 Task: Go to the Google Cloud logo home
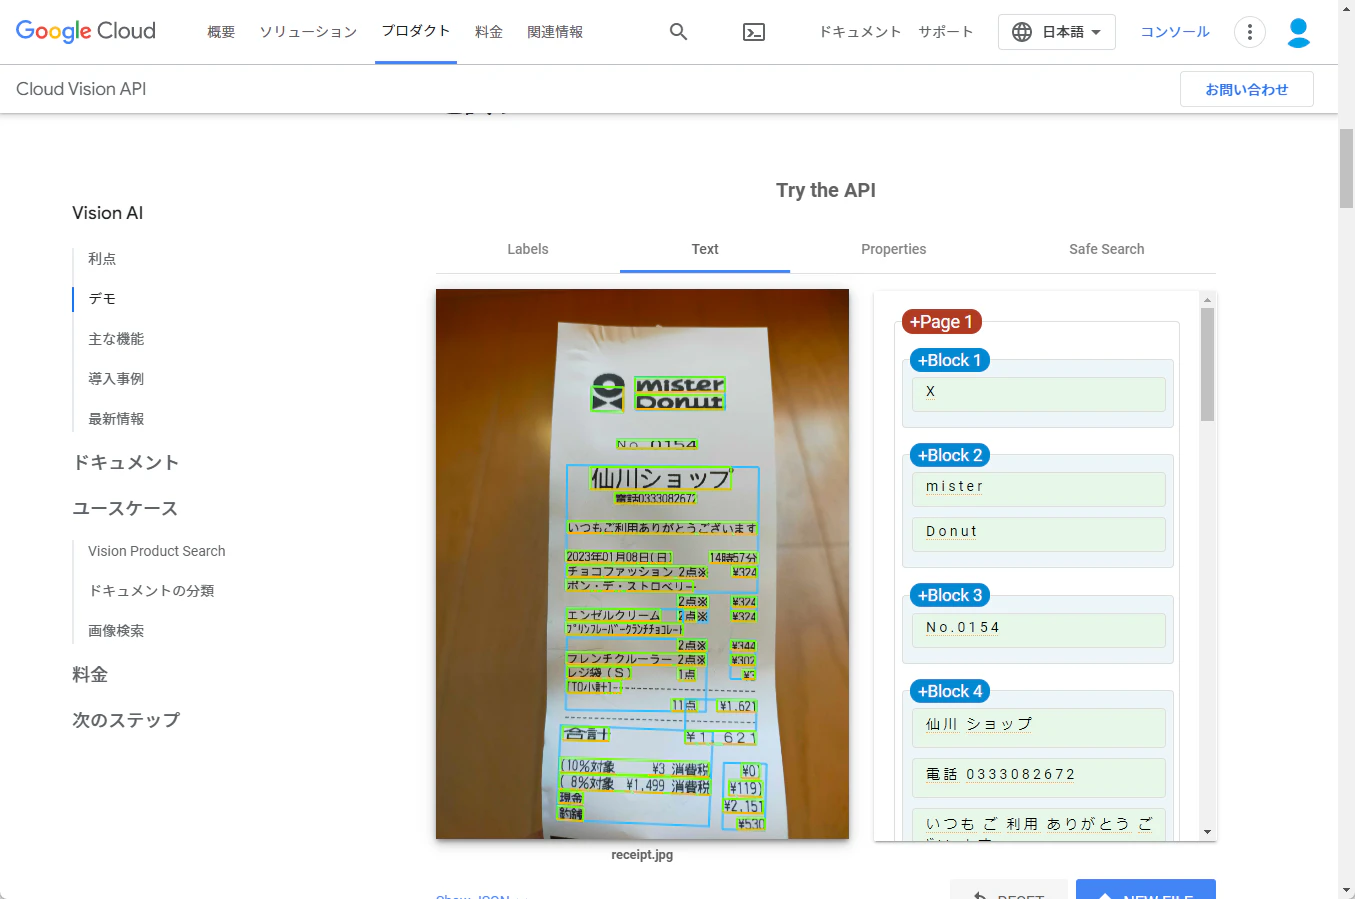click(86, 31)
